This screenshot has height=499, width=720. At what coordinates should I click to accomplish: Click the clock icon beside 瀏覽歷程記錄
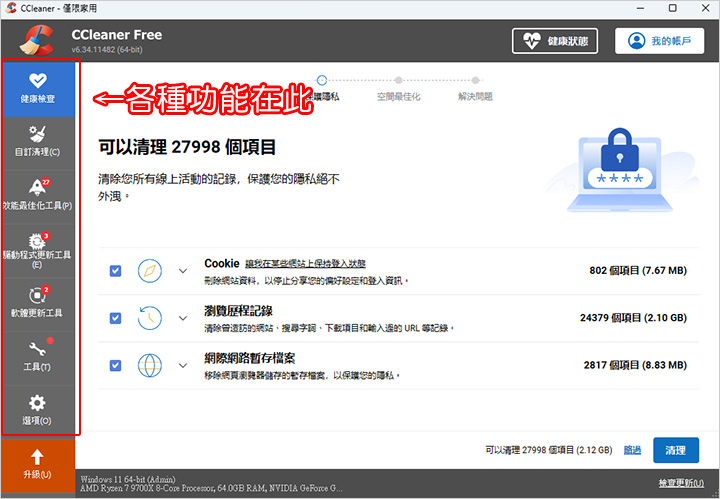pos(150,318)
